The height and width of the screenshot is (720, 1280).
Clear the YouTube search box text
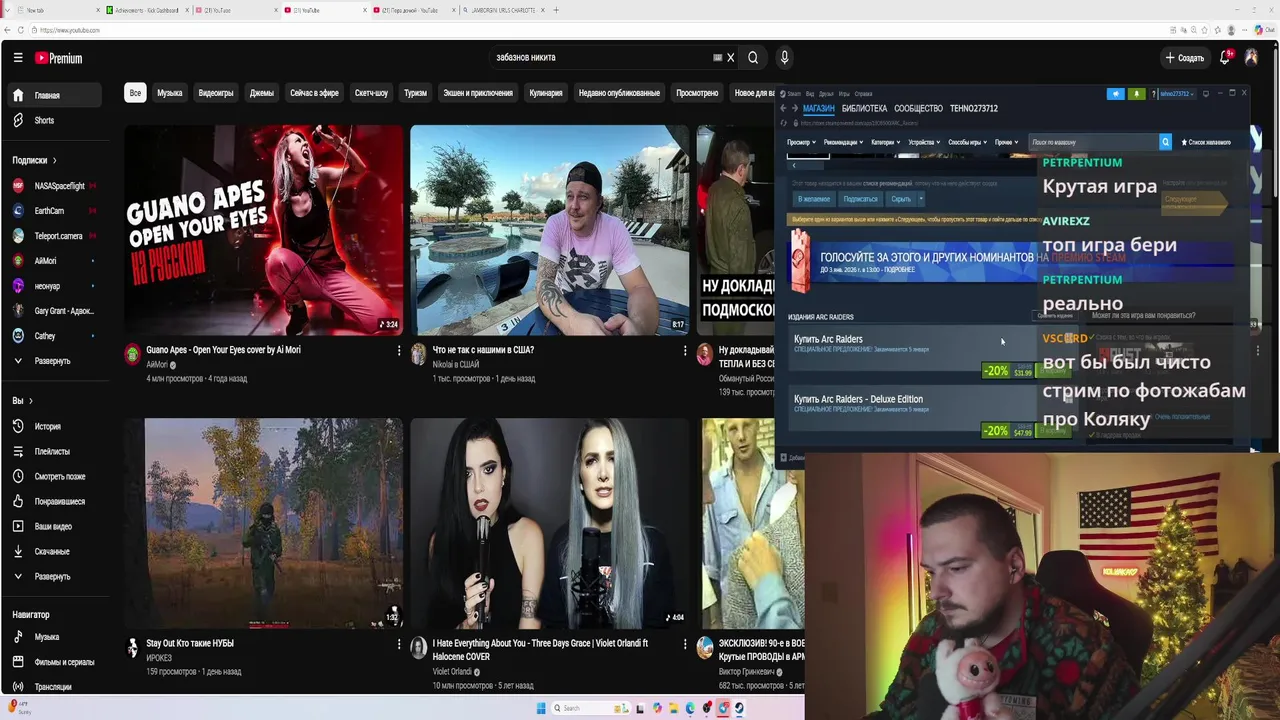tap(730, 58)
